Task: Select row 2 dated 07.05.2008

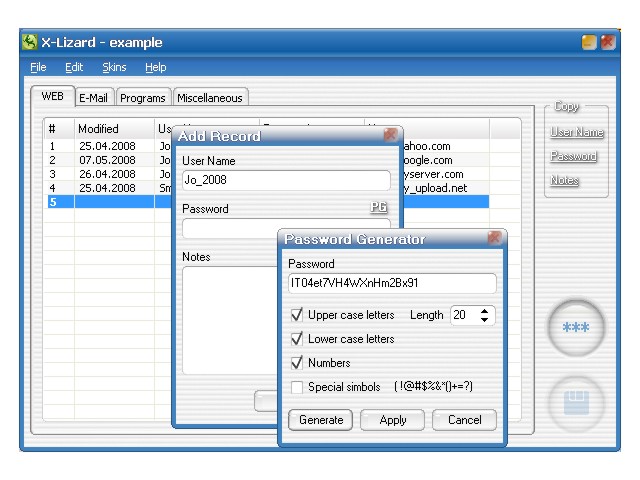Action: 107,160
